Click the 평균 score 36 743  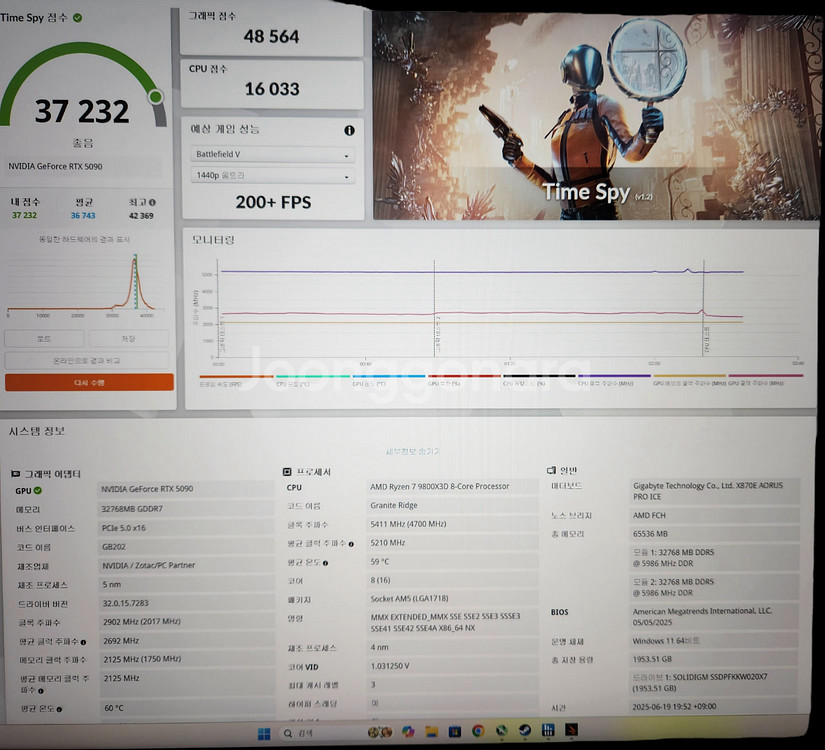[83, 216]
